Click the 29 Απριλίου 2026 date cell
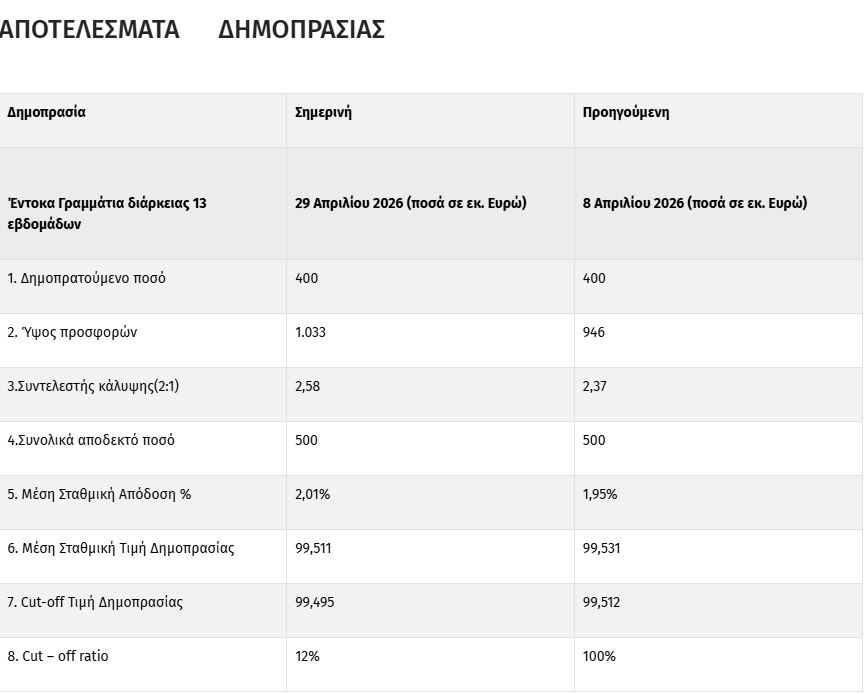Screen dimensions: 865x694 pyautogui.click(x=410, y=203)
